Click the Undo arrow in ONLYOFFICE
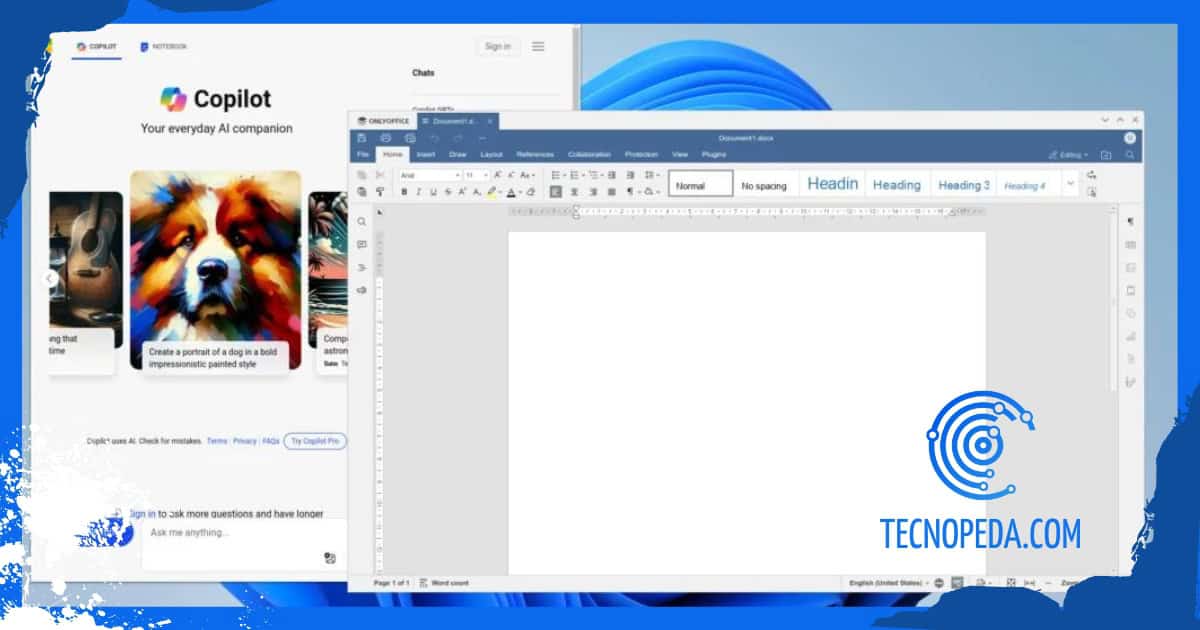 click(434, 138)
